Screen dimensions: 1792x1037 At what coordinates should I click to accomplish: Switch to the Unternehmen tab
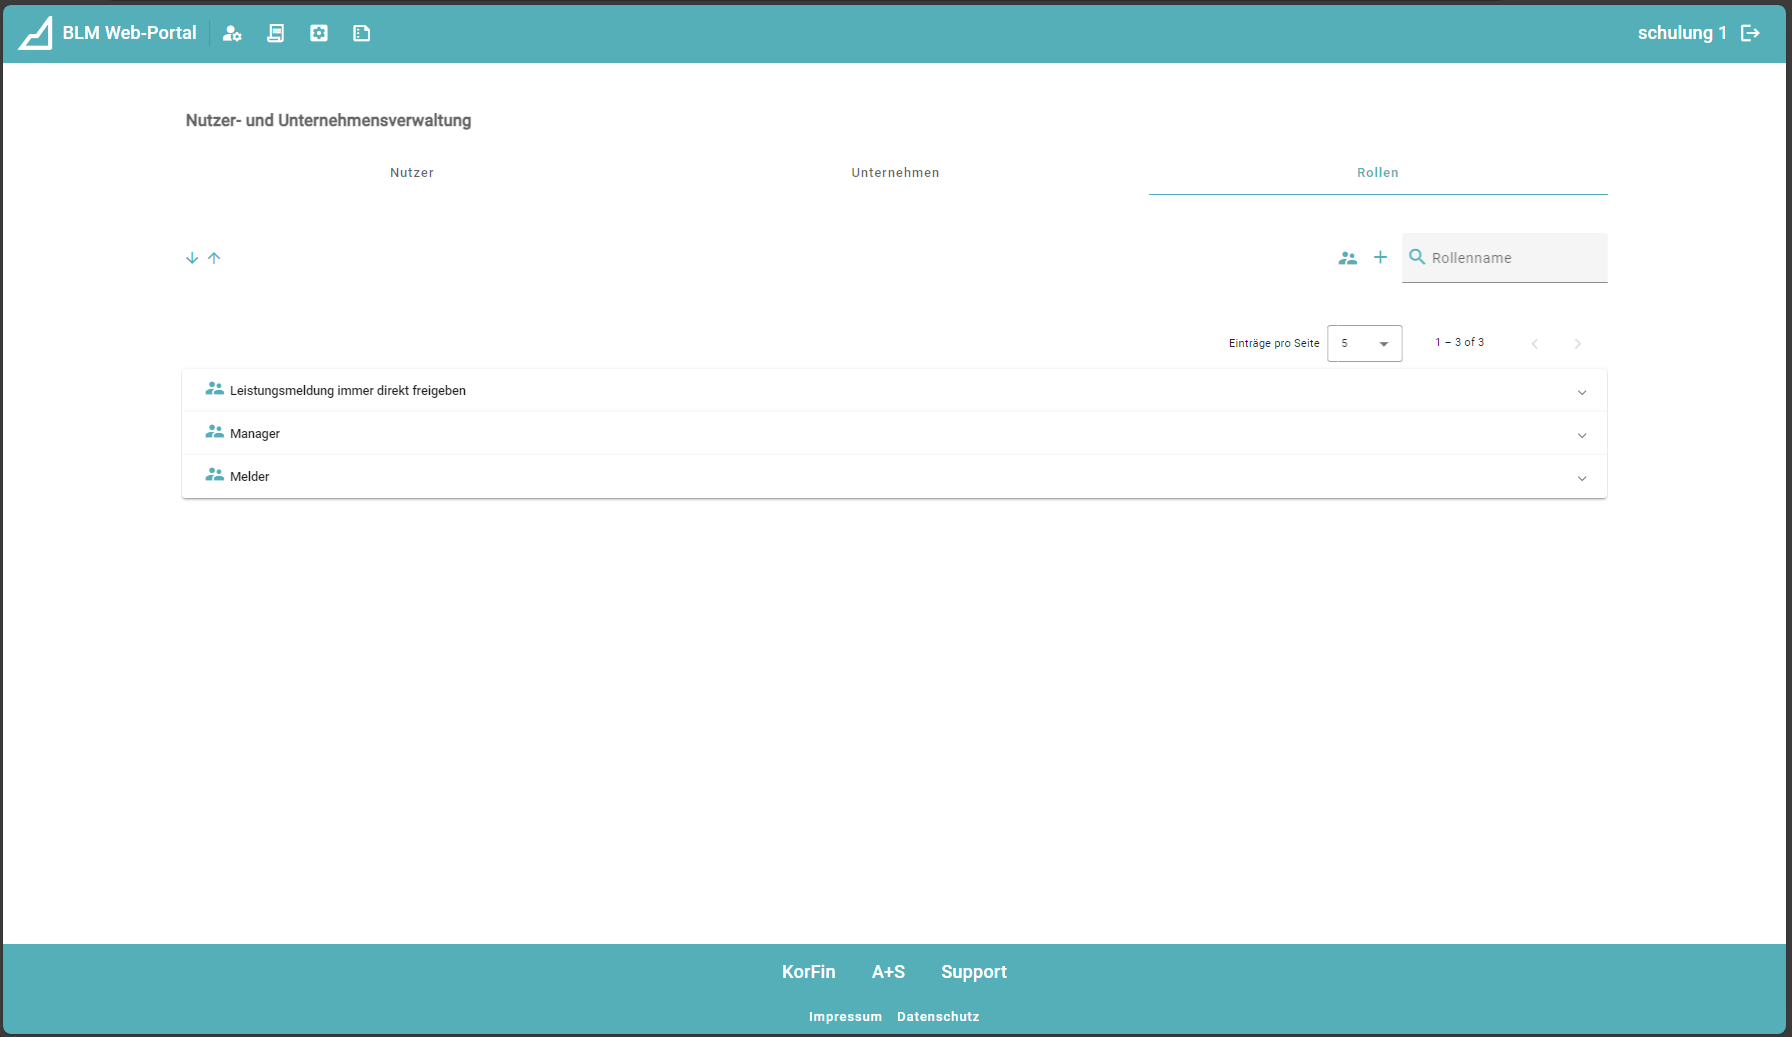coord(895,173)
